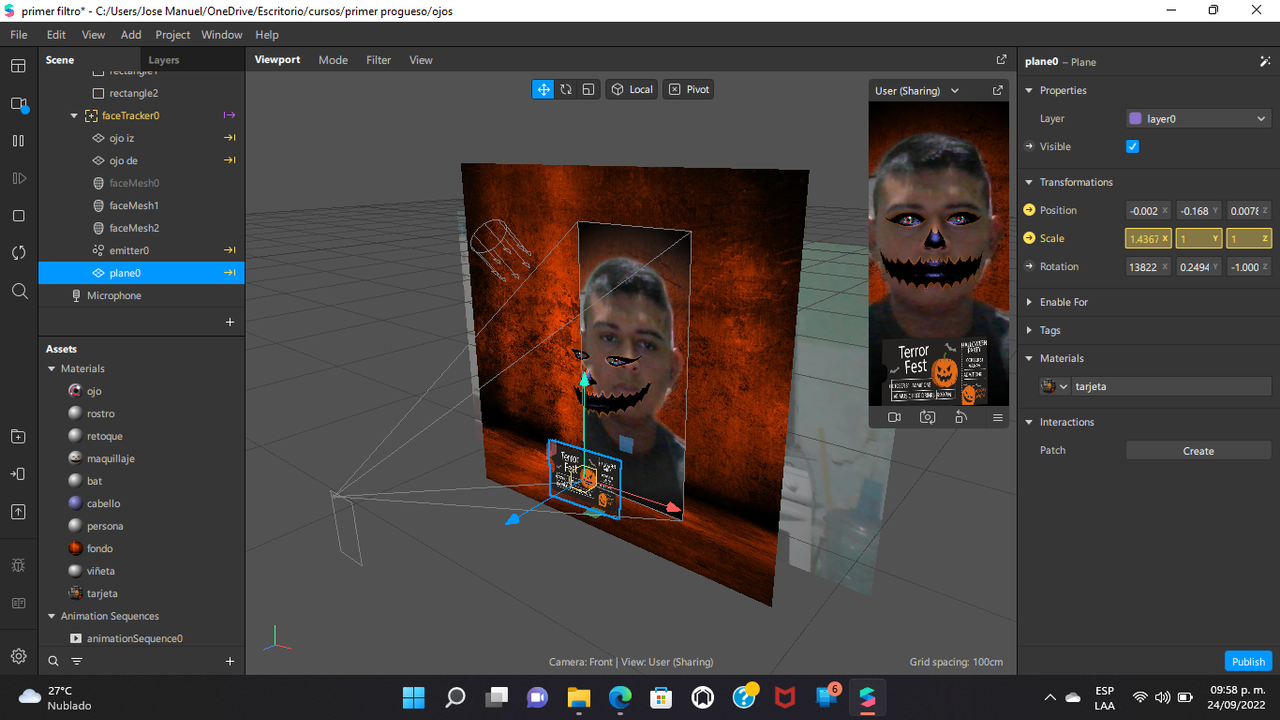Open the debug bug icon

pos(18,566)
